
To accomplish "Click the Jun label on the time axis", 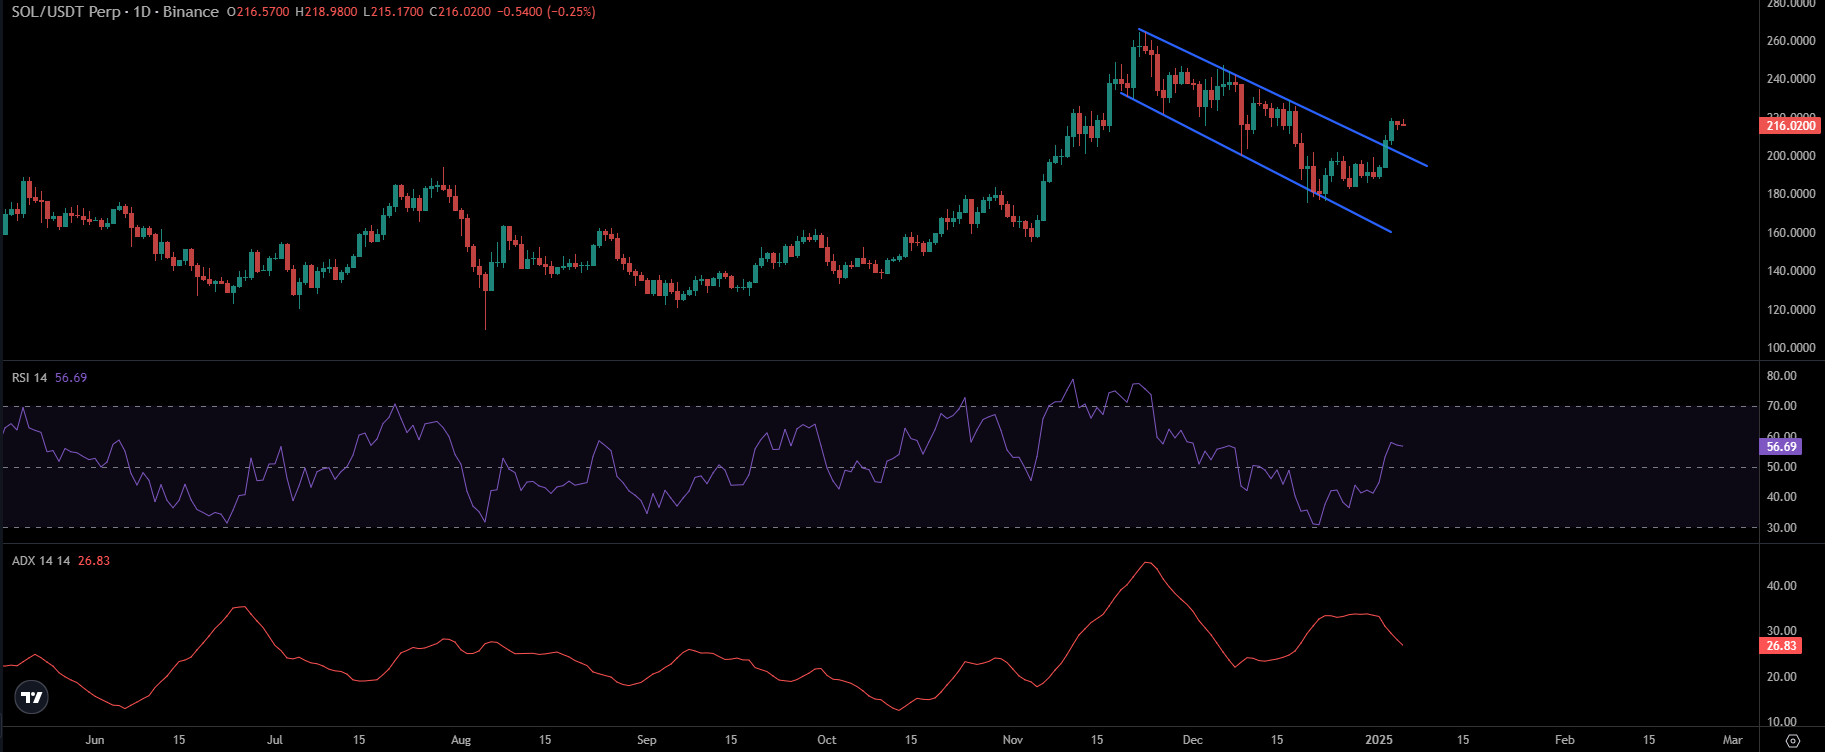I will tap(95, 740).
